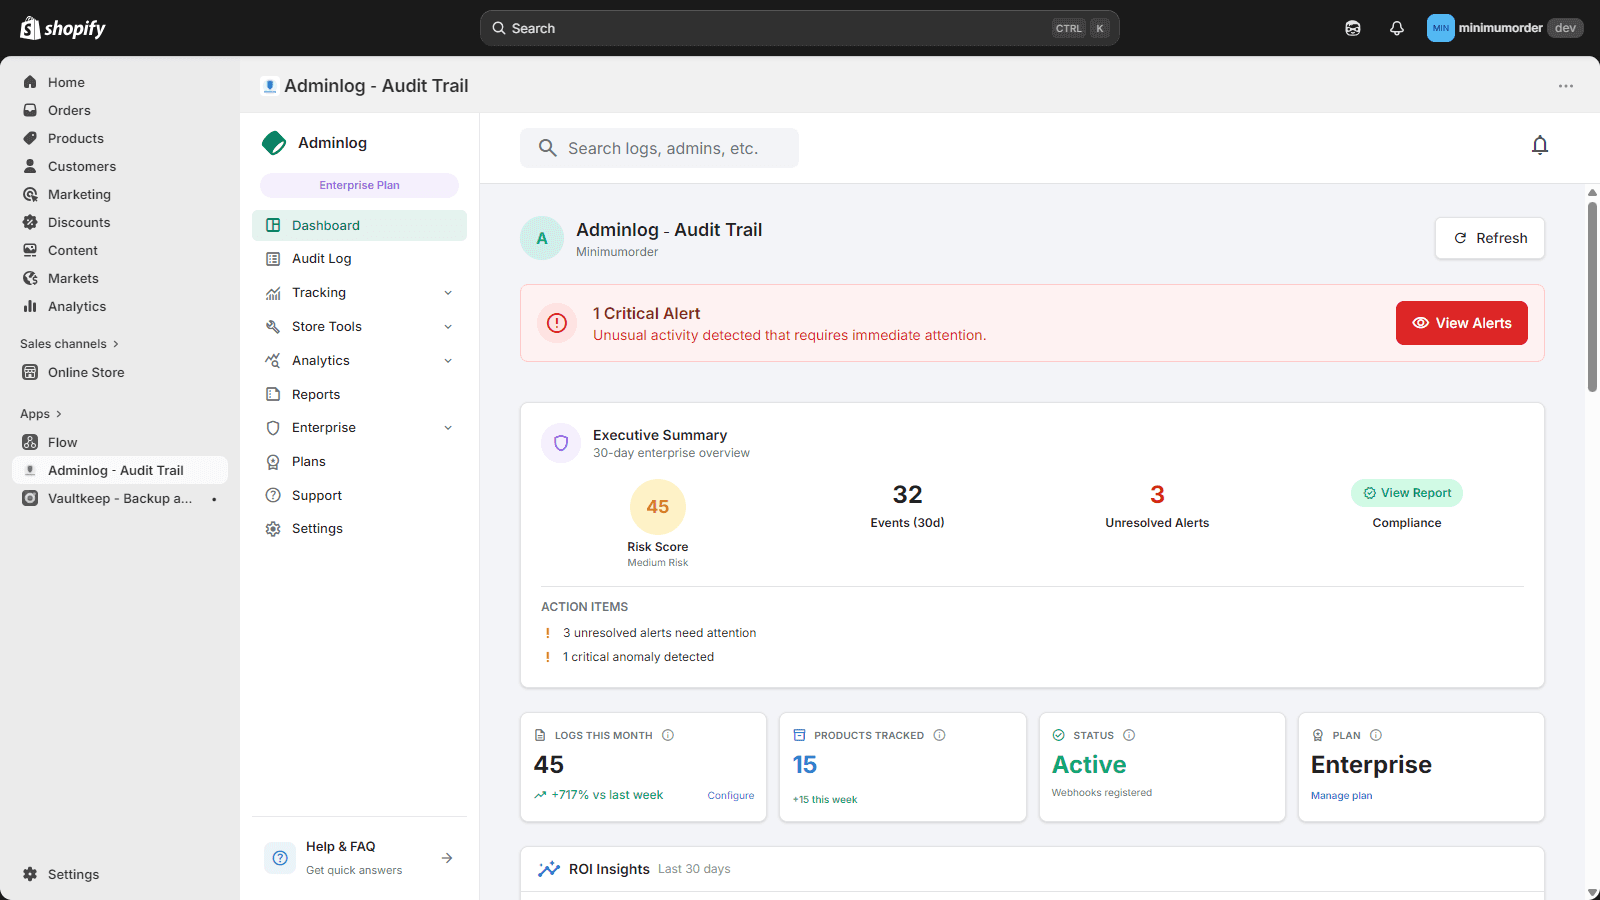This screenshot has width=1600, height=900.
Task: Open Adminlog - Audit Trail app in sidebar
Action: 120,470
